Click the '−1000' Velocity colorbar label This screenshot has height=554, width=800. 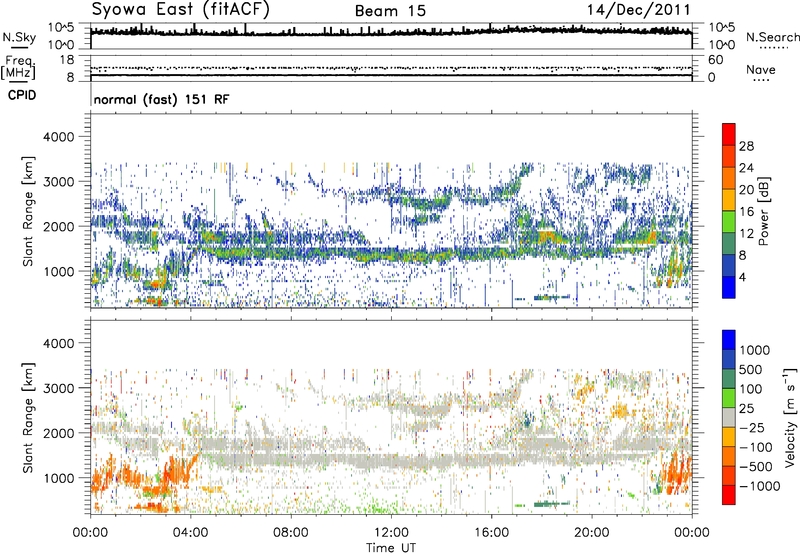(760, 486)
